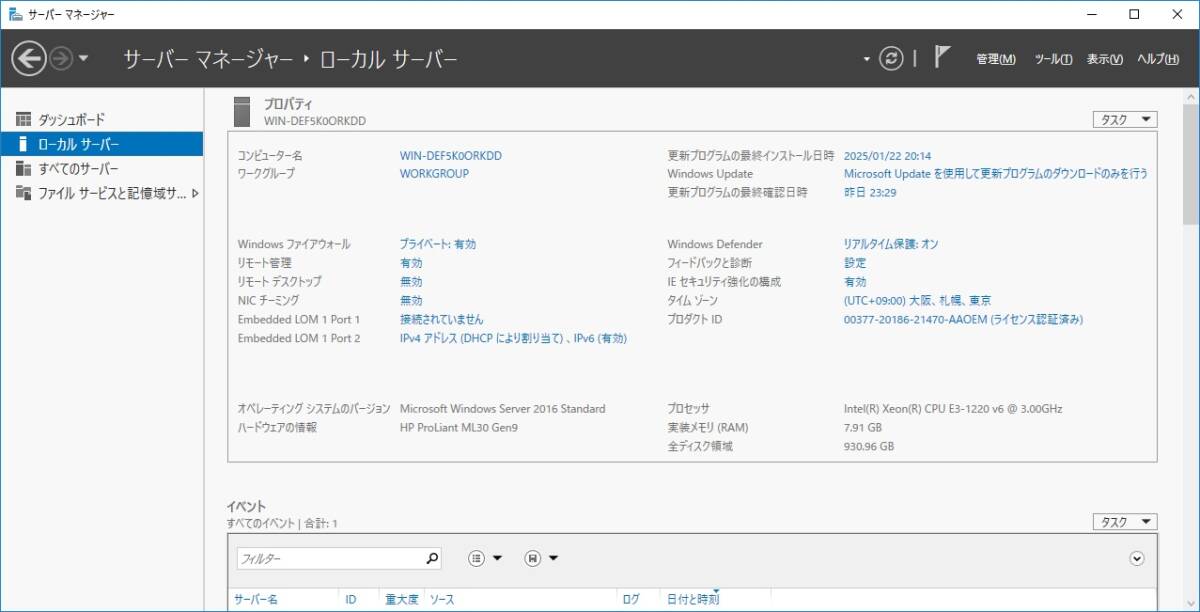
Task: Click NIC チーミング 無効 link
Action: (x=411, y=300)
